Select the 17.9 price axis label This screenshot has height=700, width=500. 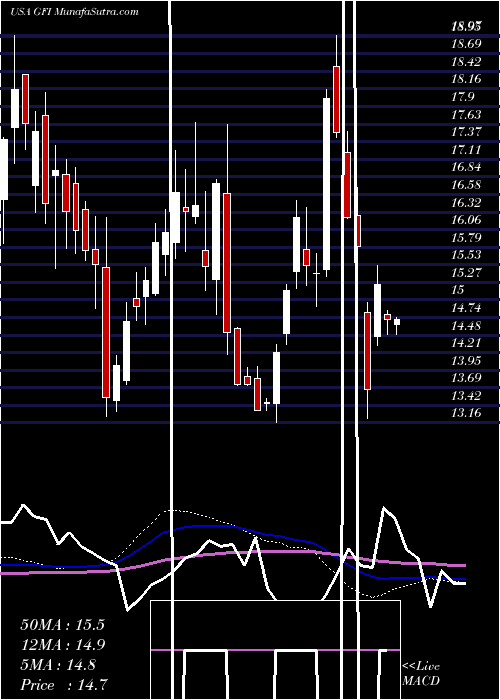463,97
